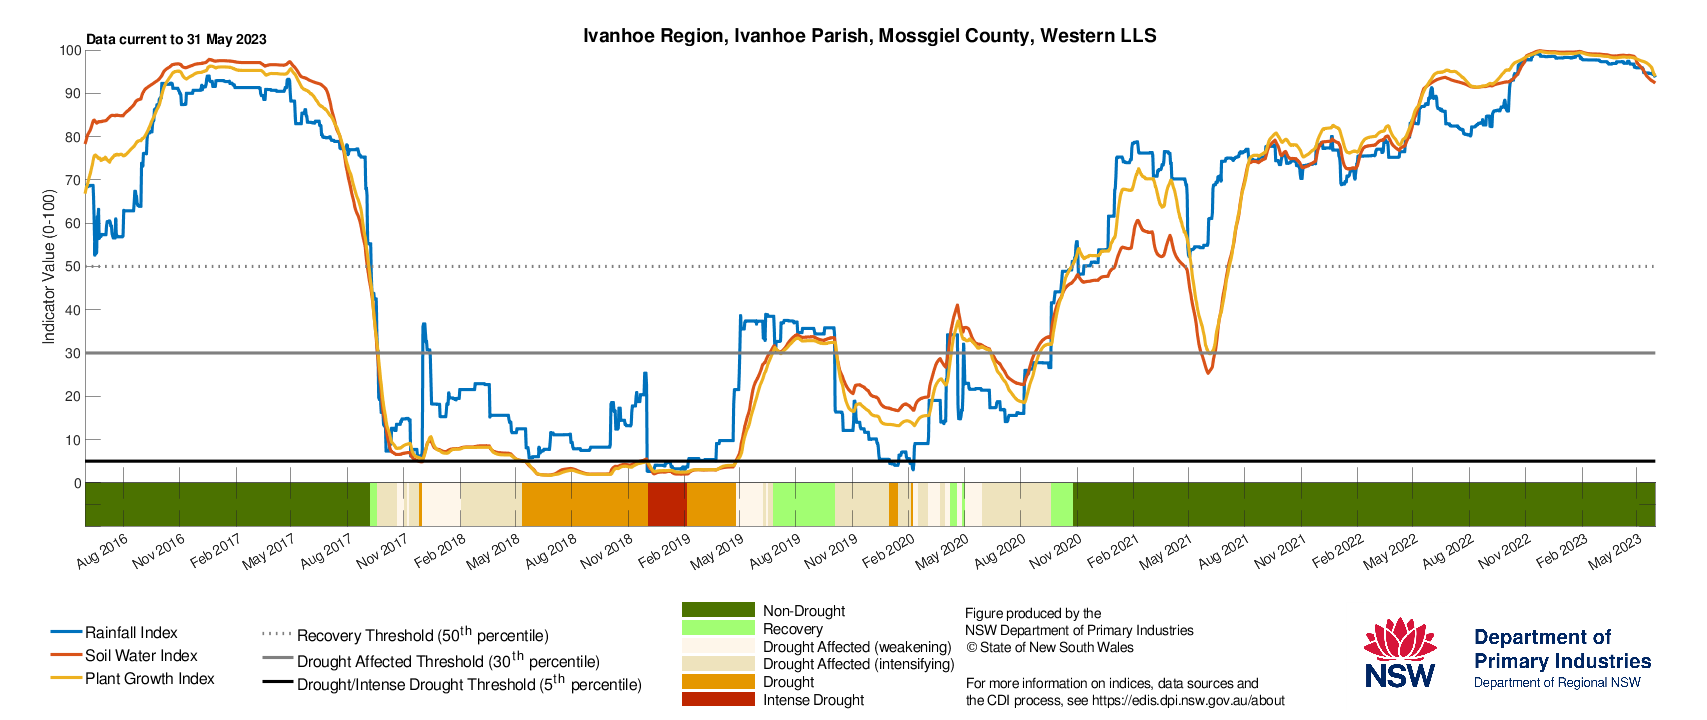Click the grey Drought Affected Threshold legend line
Screen dimensions: 1707x720
[x=277, y=659]
